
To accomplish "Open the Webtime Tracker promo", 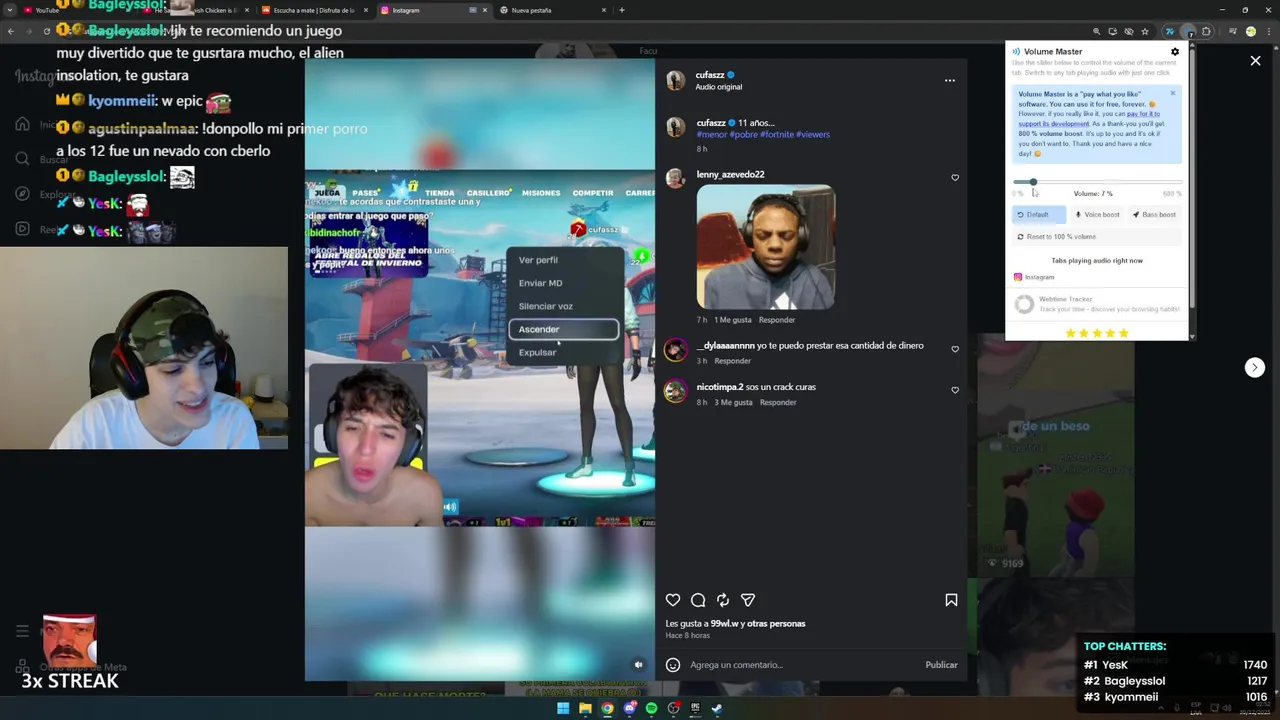I will (1097, 304).
